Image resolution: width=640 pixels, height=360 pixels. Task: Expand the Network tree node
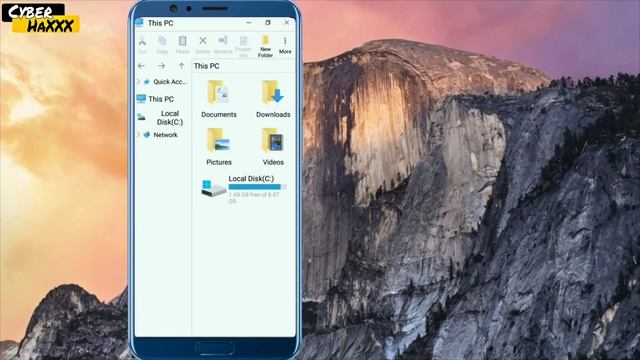tap(138, 134)
